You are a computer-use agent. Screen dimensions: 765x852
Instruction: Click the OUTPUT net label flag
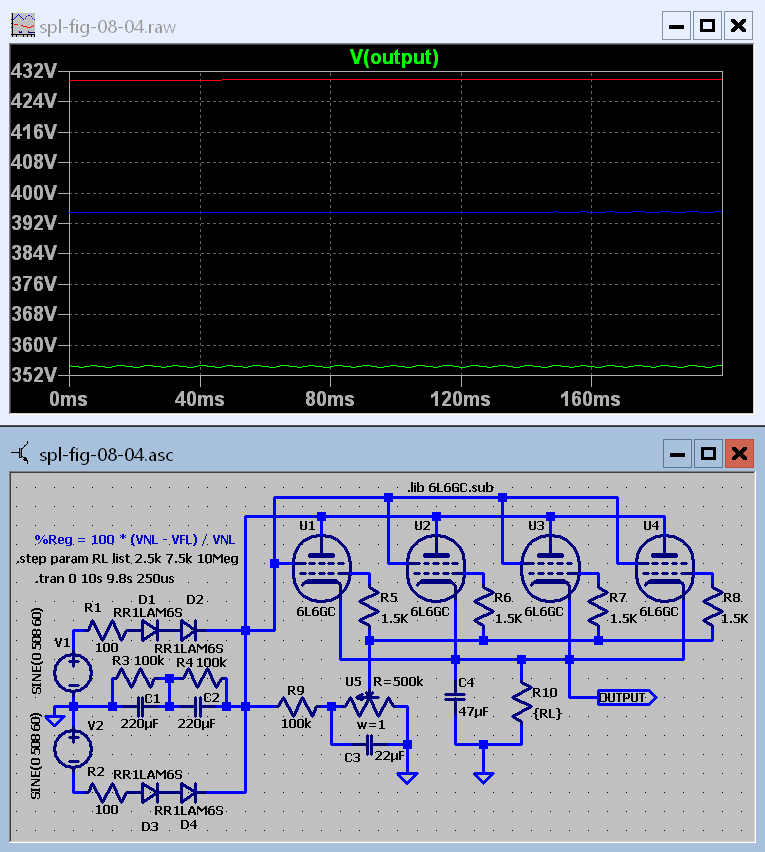click(625, 697)
